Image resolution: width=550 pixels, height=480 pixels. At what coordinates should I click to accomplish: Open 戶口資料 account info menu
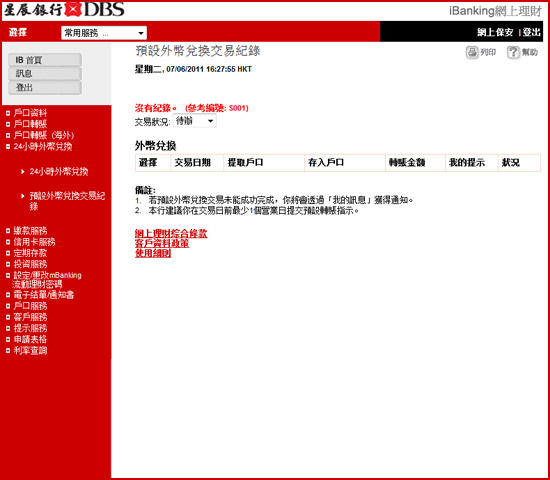[x=30, y=113]
